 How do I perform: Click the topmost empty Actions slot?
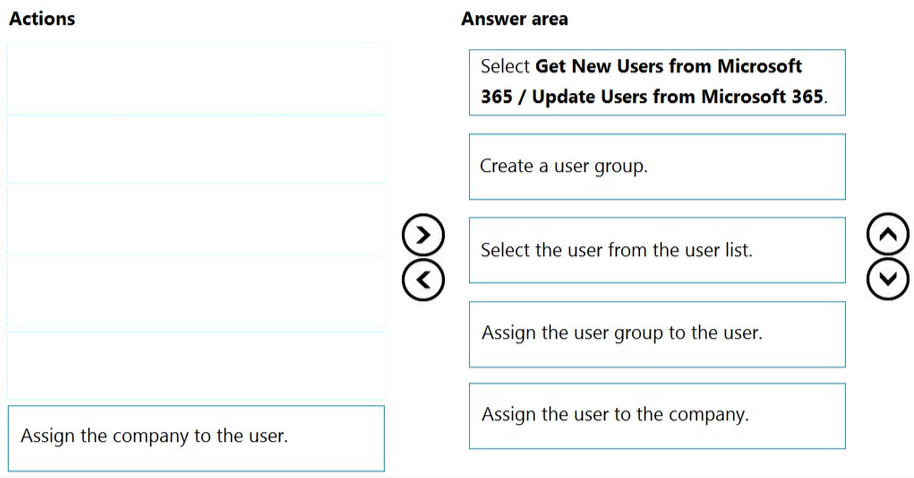pyautogui.click(x=196, y=78)
